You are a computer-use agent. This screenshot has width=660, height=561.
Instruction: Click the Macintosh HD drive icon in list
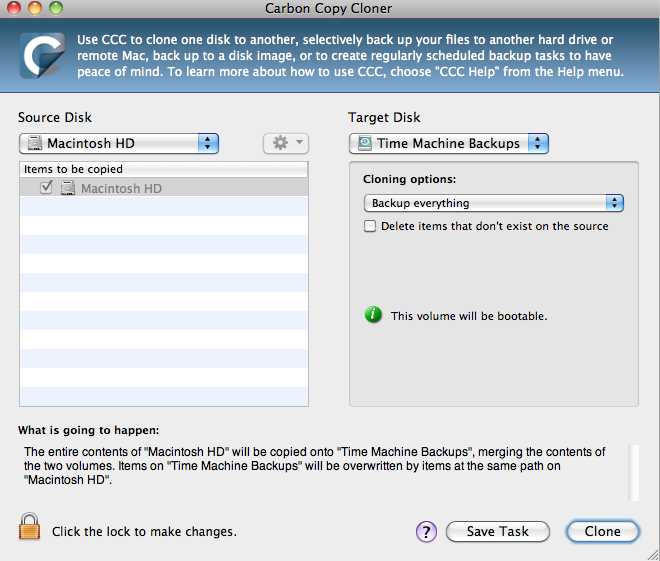click(67, 188)
